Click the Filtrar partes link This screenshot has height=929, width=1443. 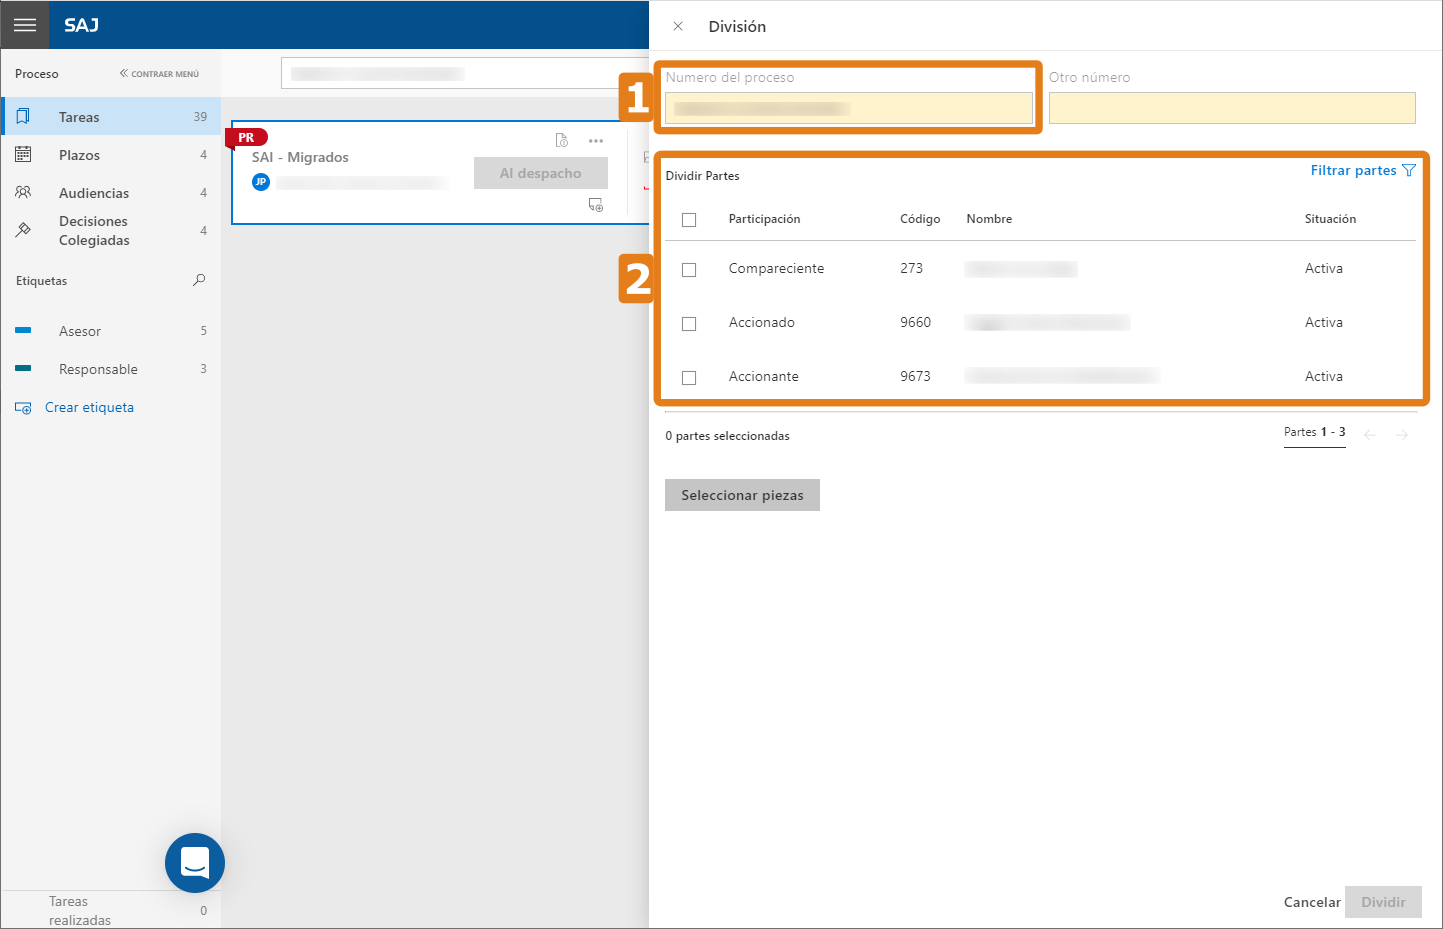click(1353, 171)
